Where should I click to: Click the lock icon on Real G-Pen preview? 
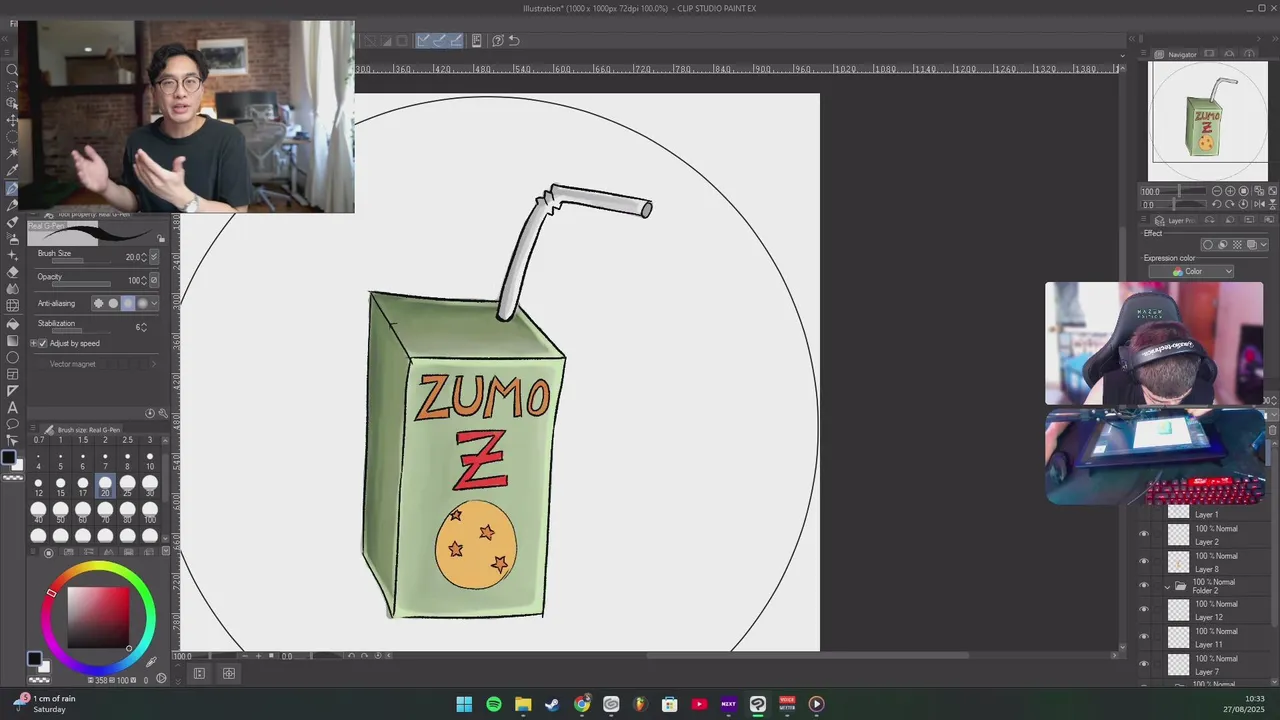[161, 239]
